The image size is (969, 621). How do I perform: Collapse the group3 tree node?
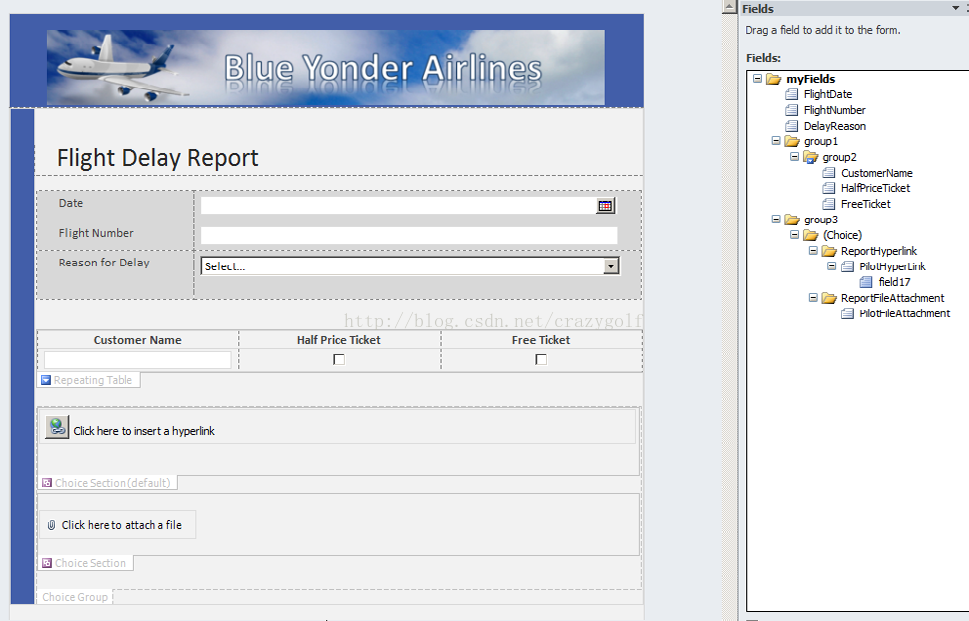tap(776, 219)
